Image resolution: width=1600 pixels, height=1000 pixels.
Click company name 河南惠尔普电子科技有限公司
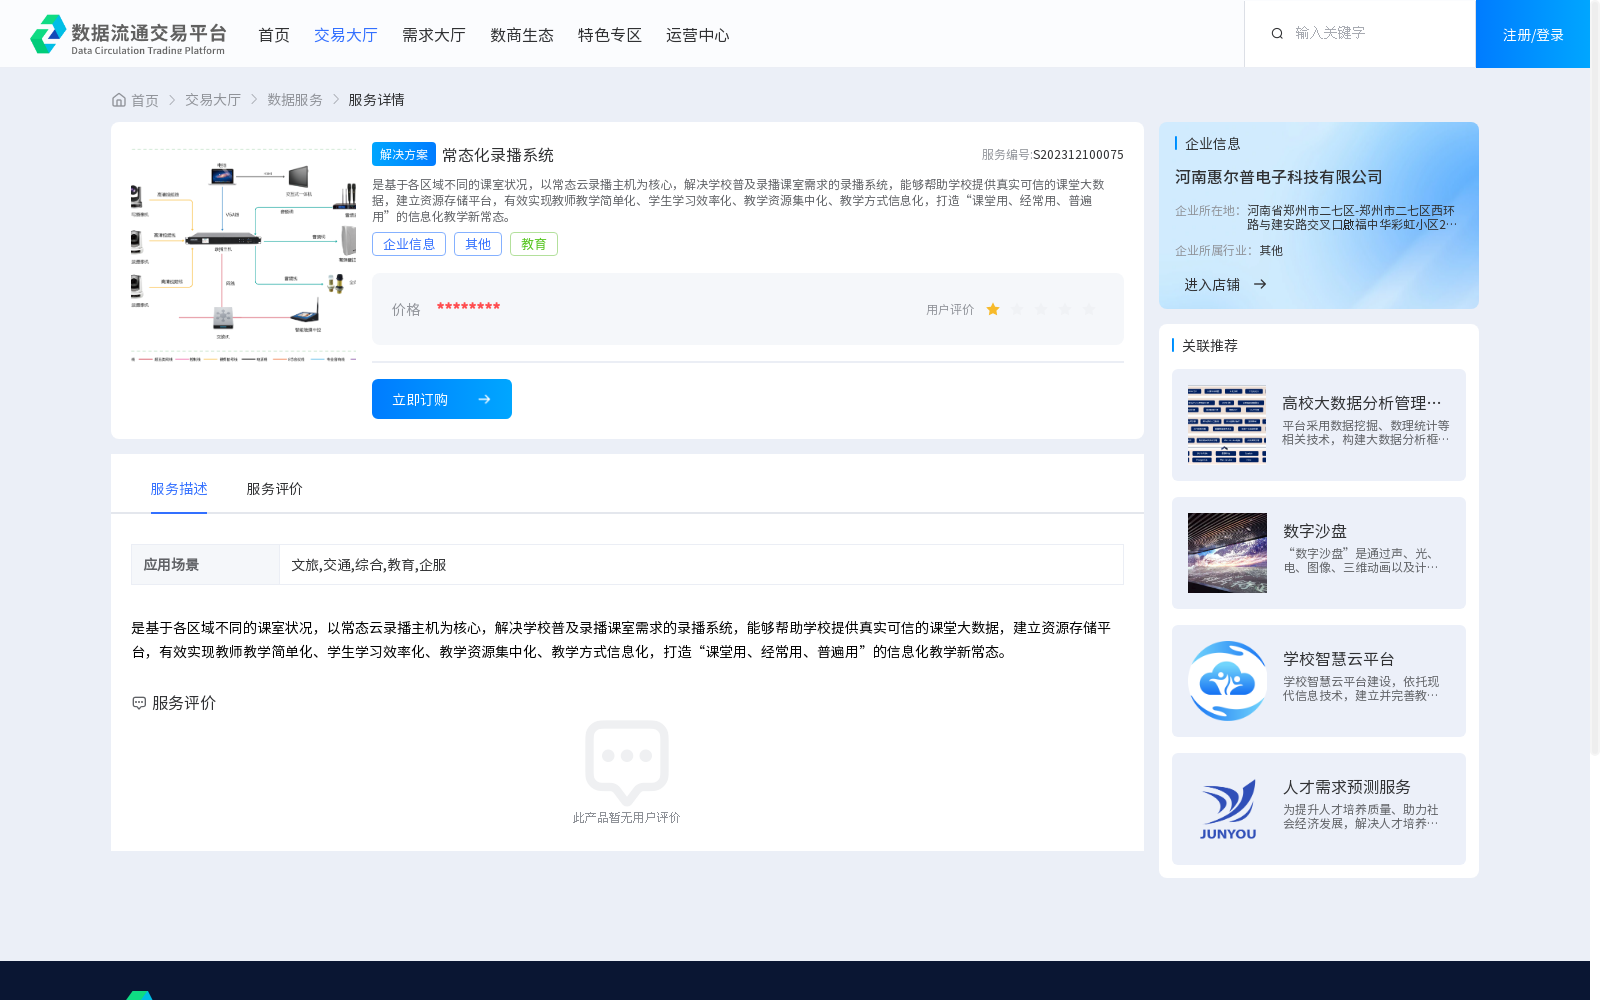[1279, 177]
